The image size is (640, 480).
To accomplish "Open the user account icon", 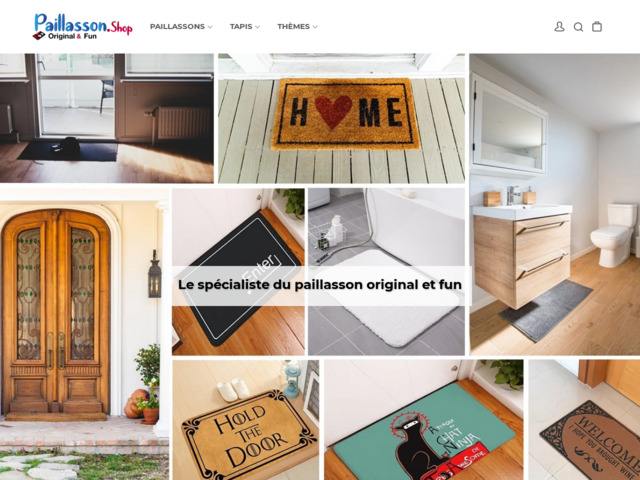I will pyautogui.click(x=559, y=27).
